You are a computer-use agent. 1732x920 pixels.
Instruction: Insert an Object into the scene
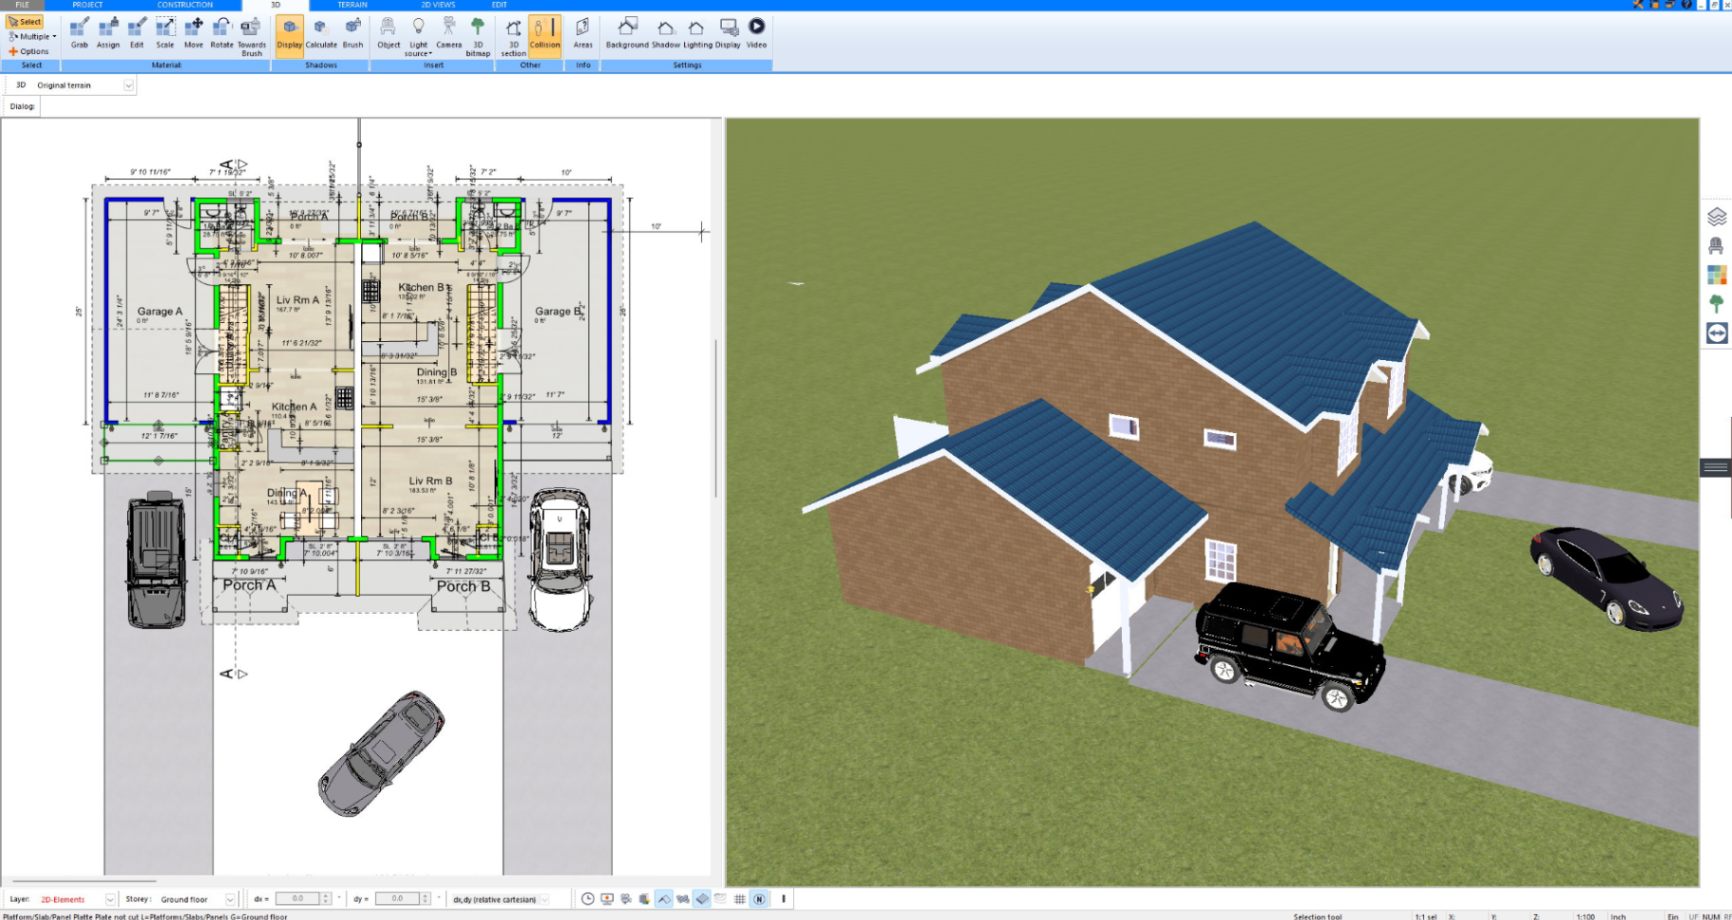(388, 33)
